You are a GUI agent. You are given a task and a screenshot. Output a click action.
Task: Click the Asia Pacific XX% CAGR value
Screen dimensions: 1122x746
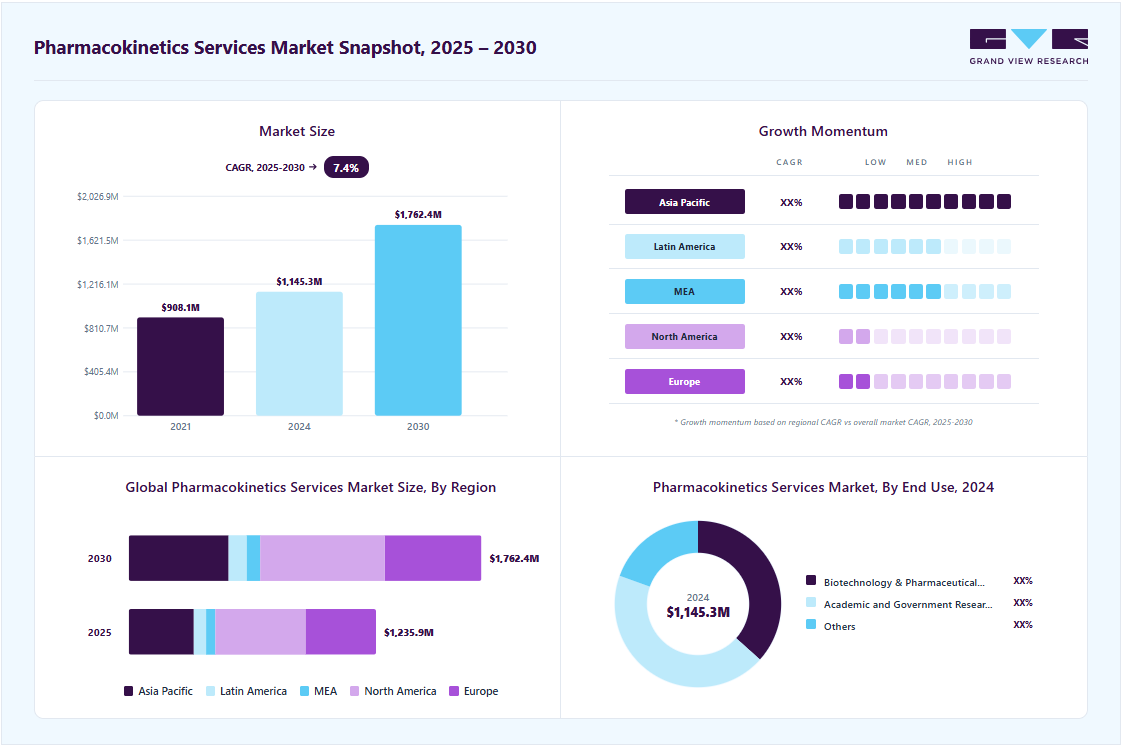(791, 202)
